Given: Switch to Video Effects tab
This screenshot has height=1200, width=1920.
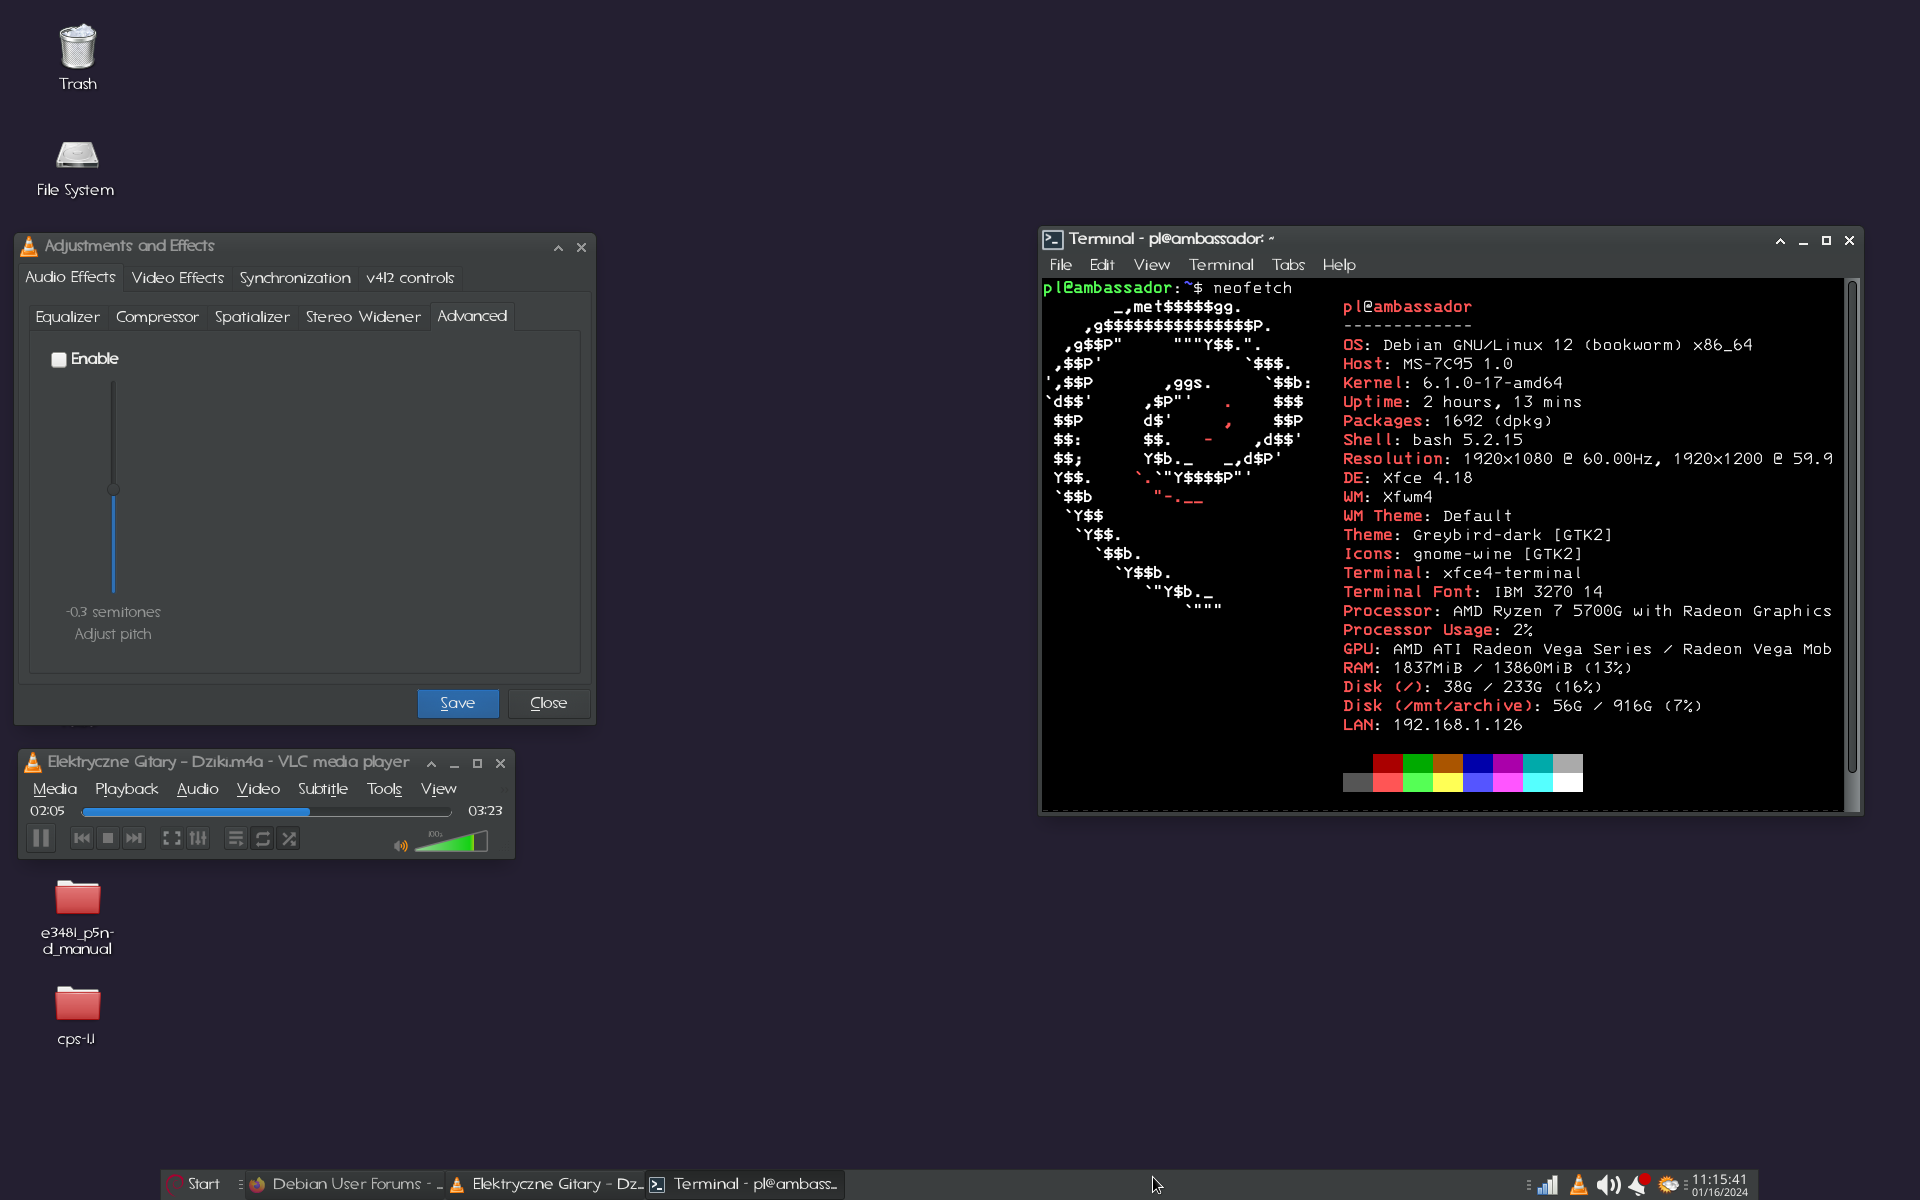Looking at the screenshot, I should [x=178, y=278].
